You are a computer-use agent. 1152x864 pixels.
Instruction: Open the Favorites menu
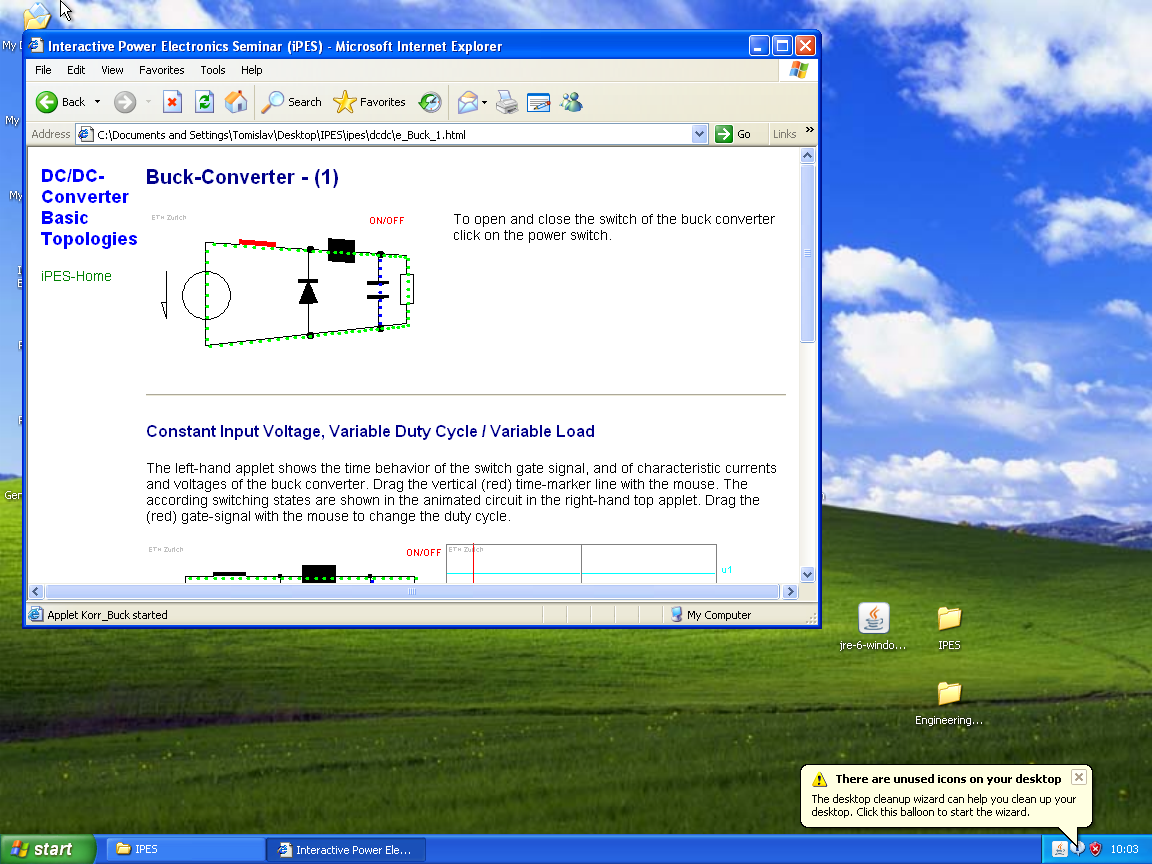click(162, 70)
